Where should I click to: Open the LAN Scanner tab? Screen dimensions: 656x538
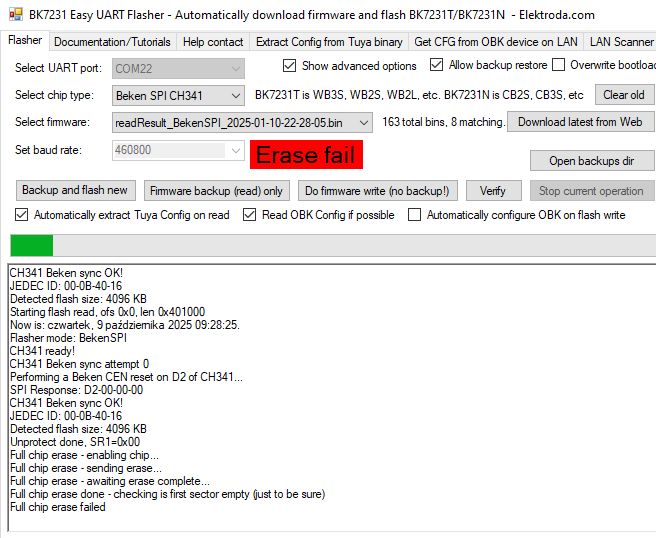click(x=621, y=42)
